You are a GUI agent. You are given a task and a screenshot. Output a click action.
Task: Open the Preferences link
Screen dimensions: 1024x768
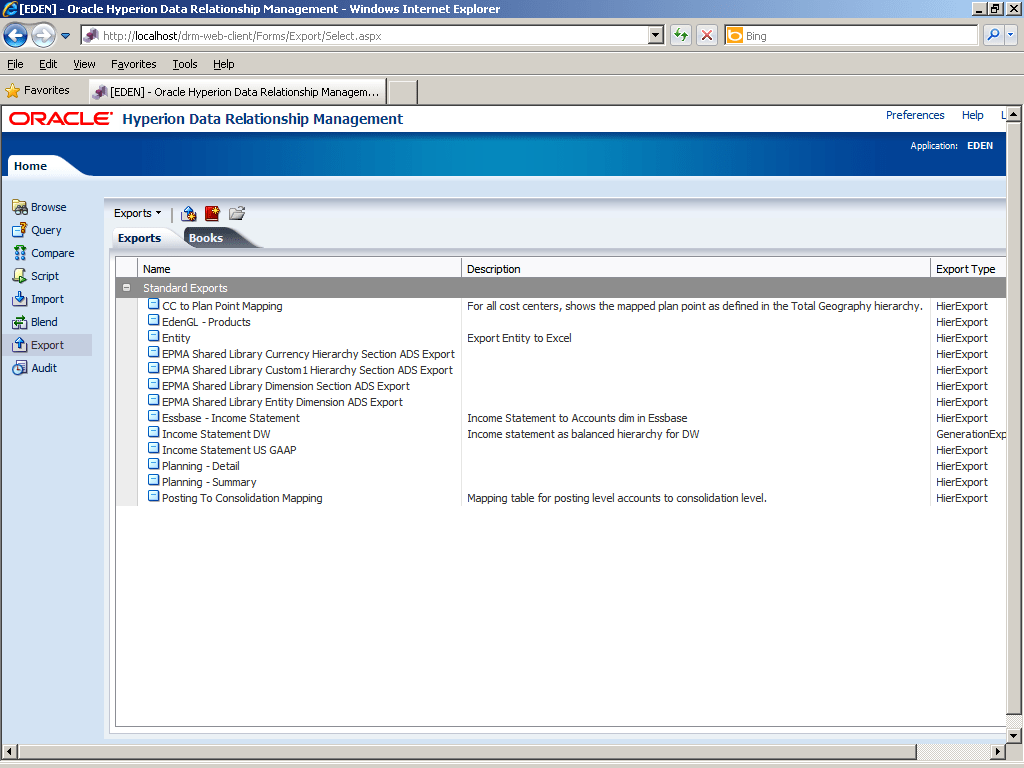coord(914,115)
